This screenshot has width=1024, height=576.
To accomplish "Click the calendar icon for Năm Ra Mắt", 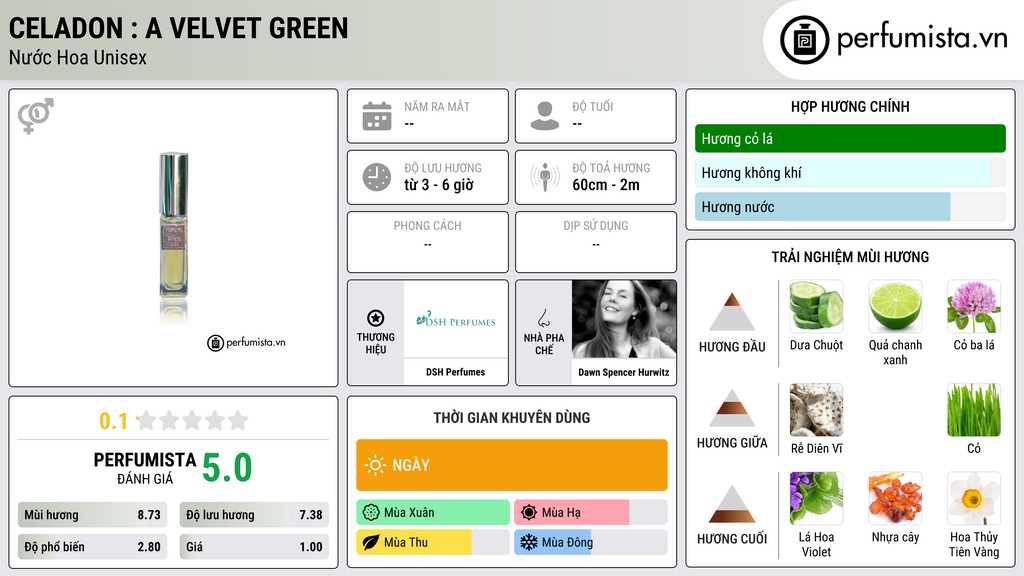I will tap(377, 116).
